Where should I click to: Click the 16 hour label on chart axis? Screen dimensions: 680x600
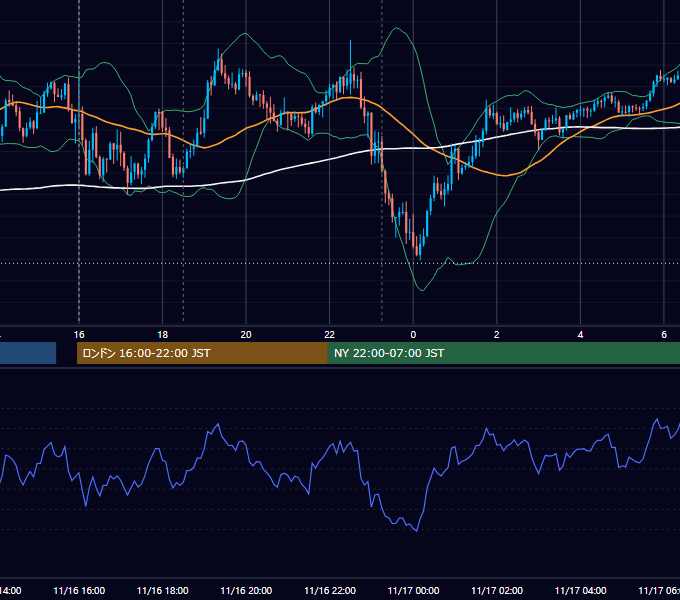[x=79, y=335]
